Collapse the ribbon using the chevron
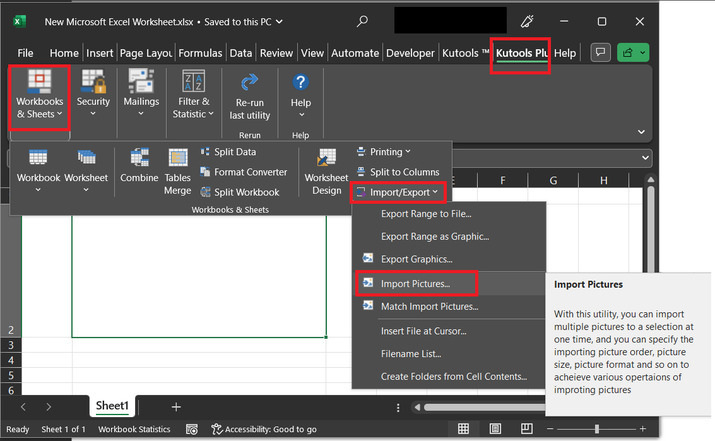This screenshot has width=715, height=441. pyautogui.click(x=641, y=132)
